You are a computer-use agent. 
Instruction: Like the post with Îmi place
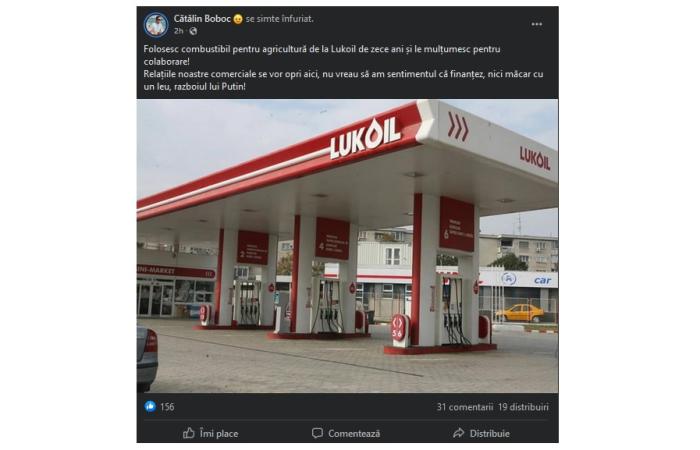210,433
